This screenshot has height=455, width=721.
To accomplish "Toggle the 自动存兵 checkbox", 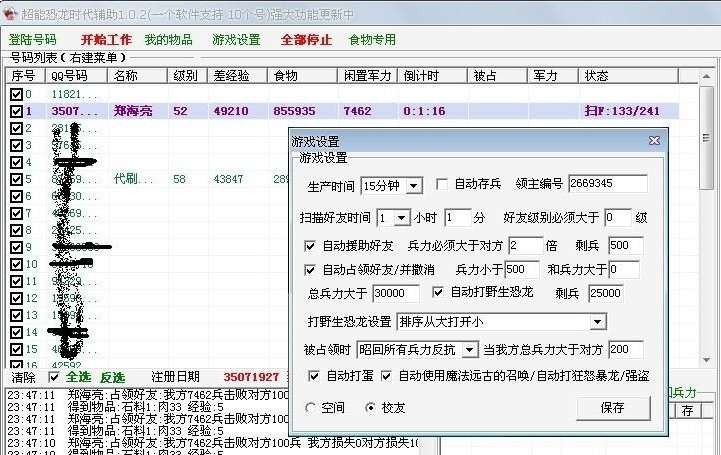I will (442, 185).
